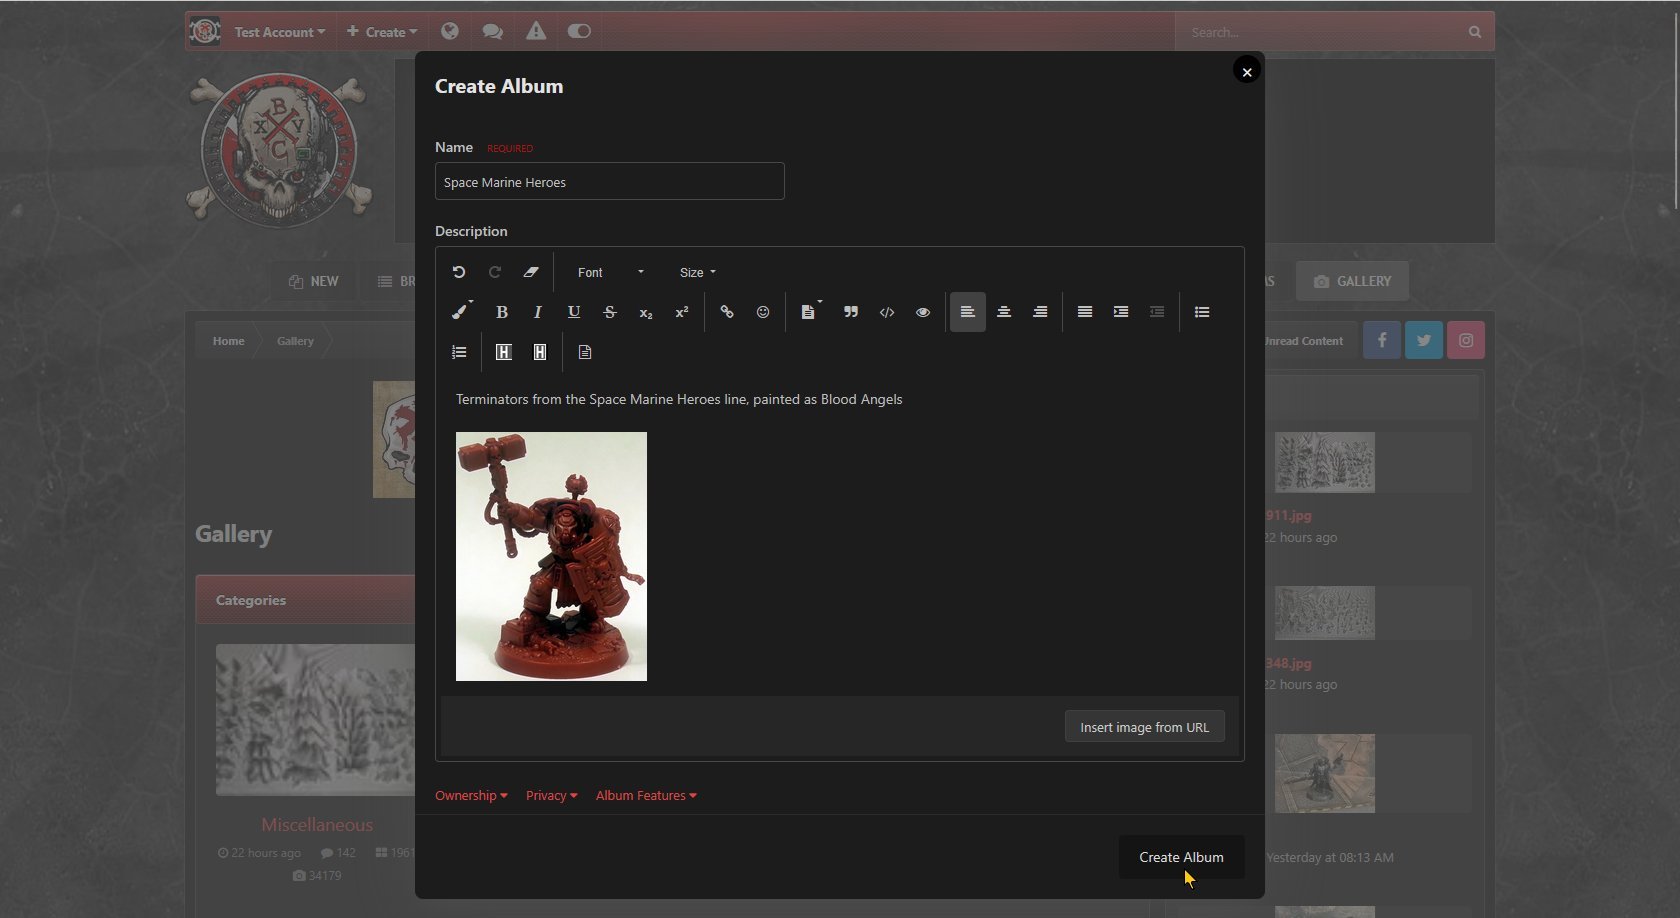Viewport: 1680px width, 918px height.
Task: Toggle bold formatting
Action: point(502,312)
